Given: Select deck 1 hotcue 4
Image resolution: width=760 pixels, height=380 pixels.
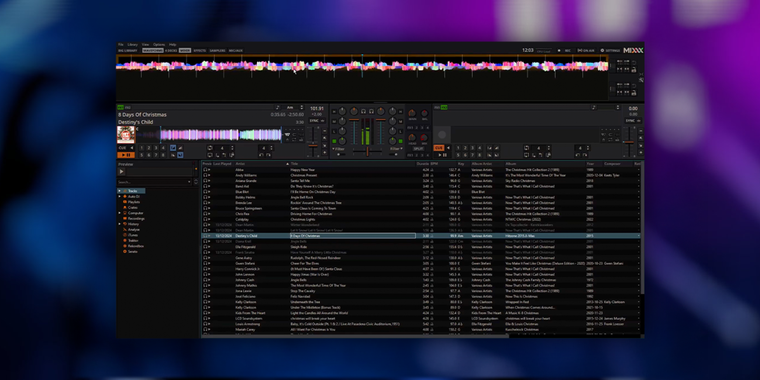Looking at the screenshot, I should pos(163,148).
